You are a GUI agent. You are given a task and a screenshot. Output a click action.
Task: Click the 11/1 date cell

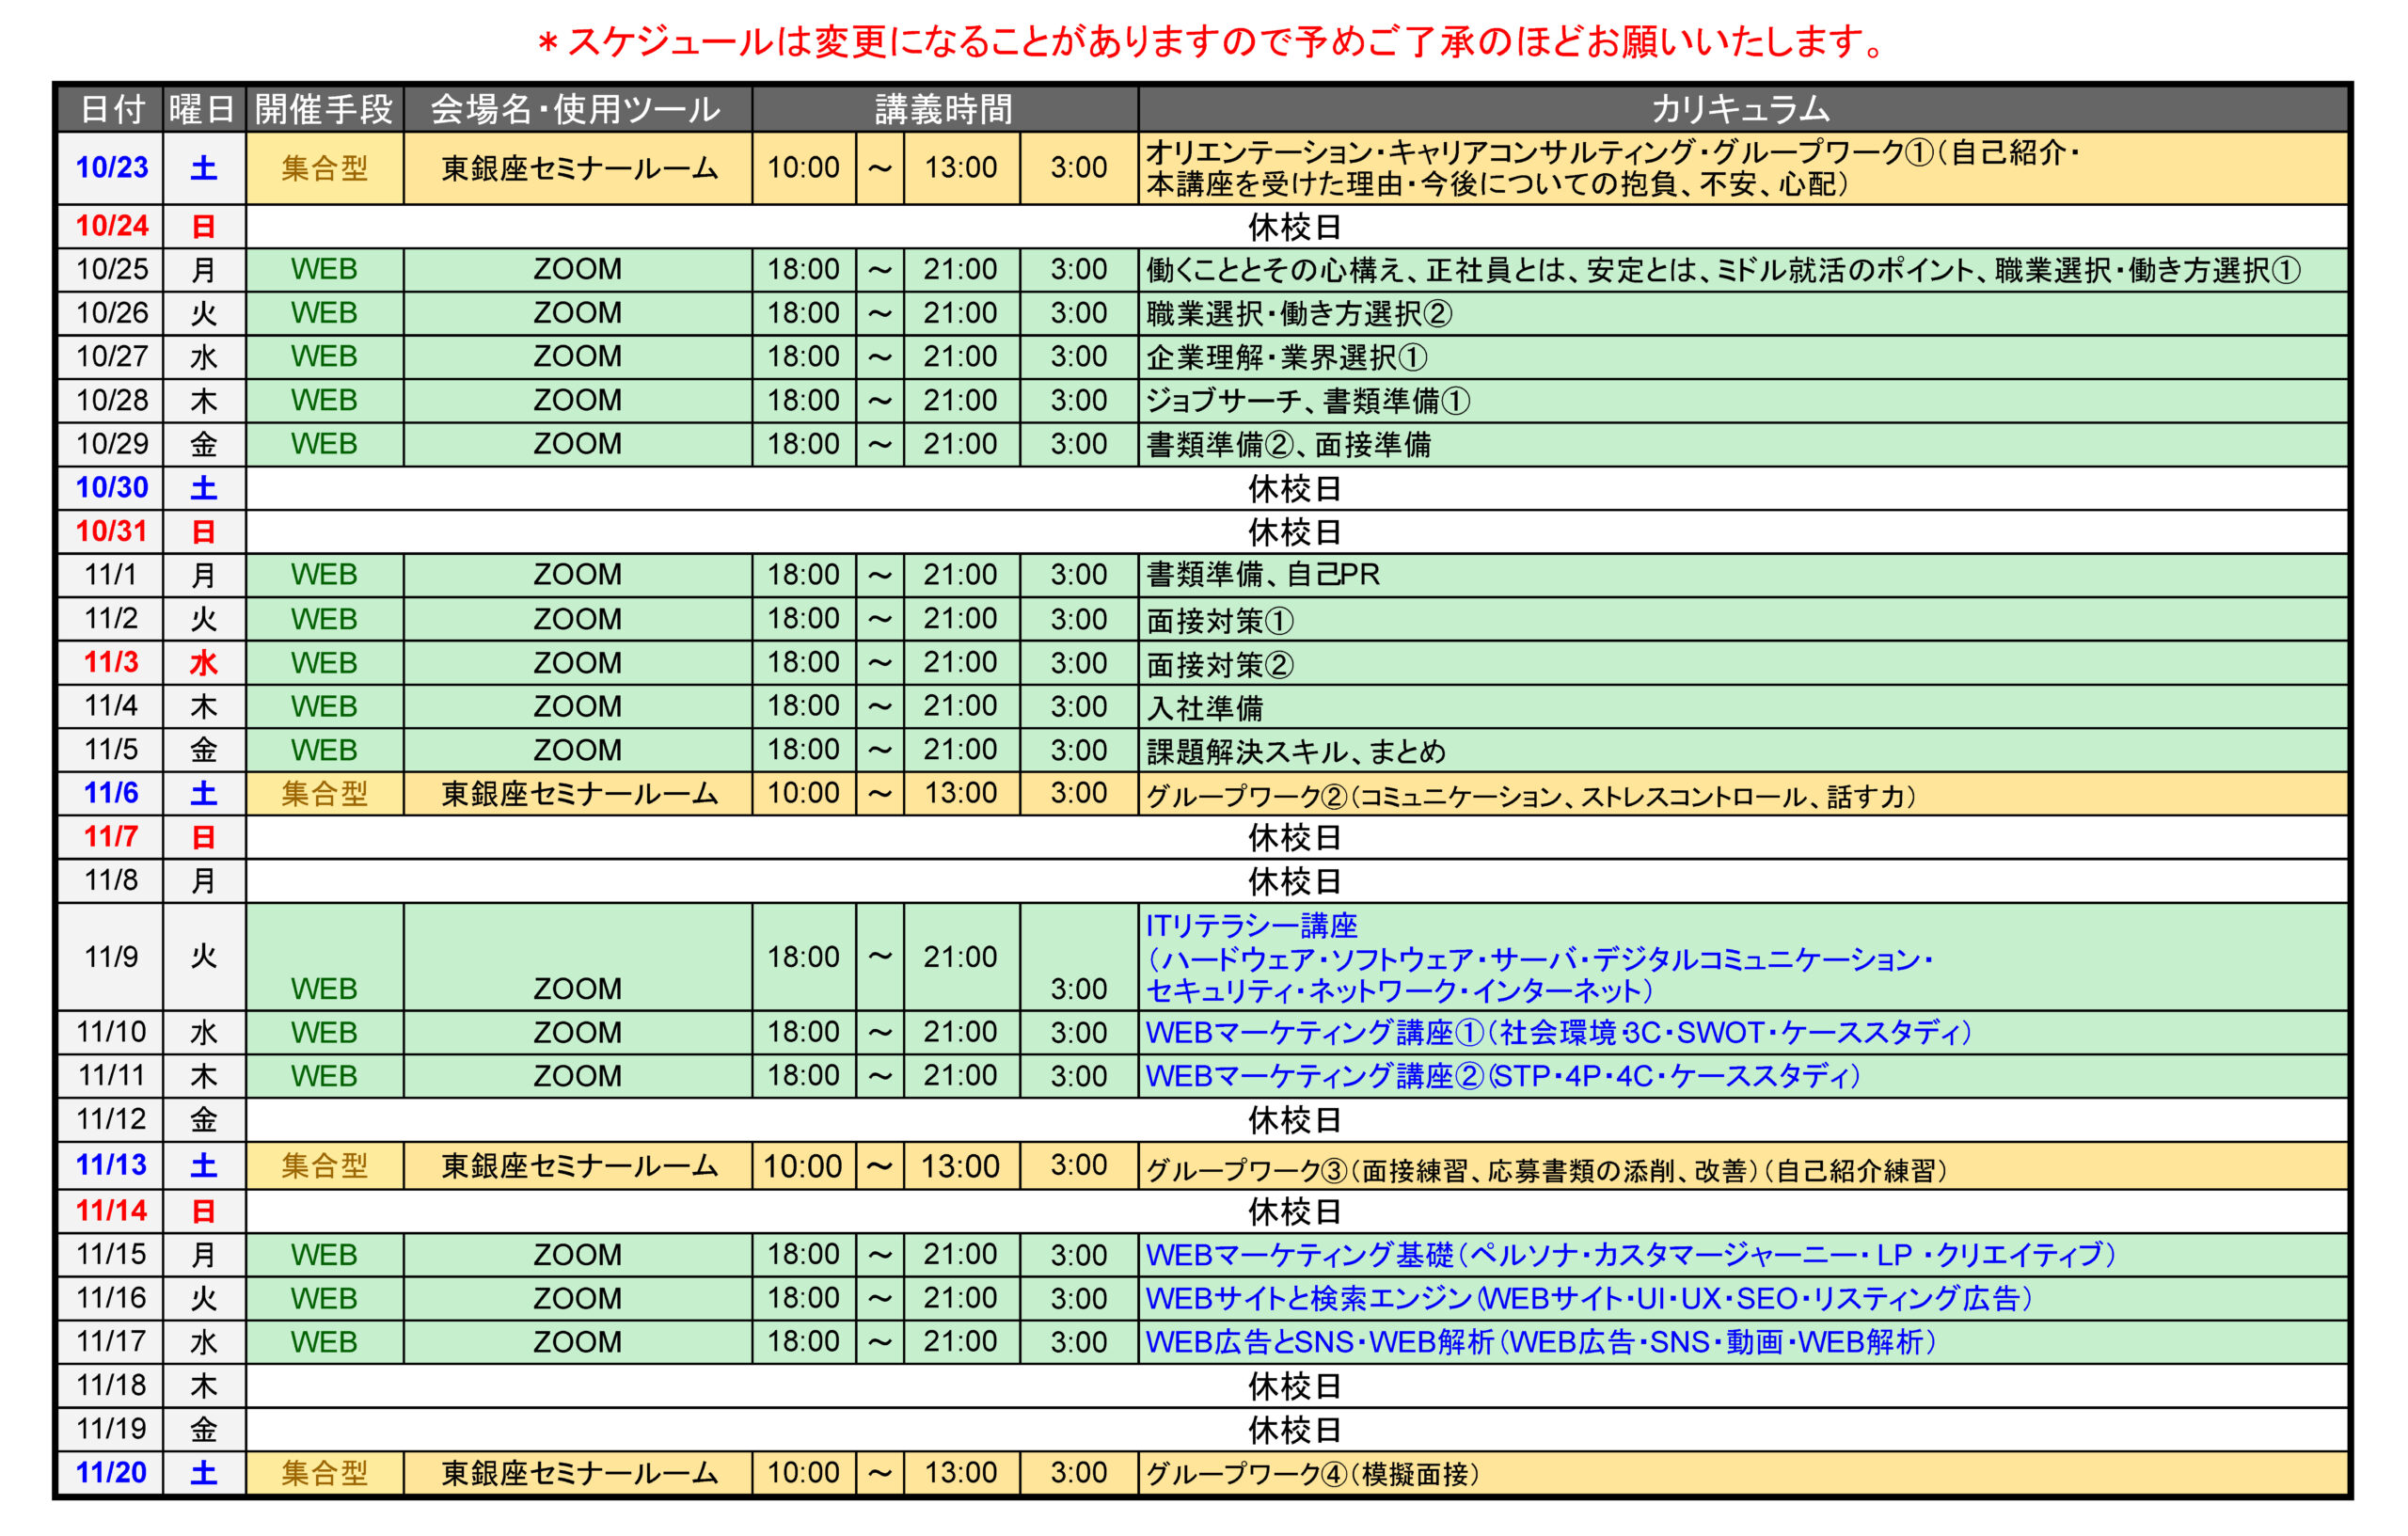[x=111, y=576]
